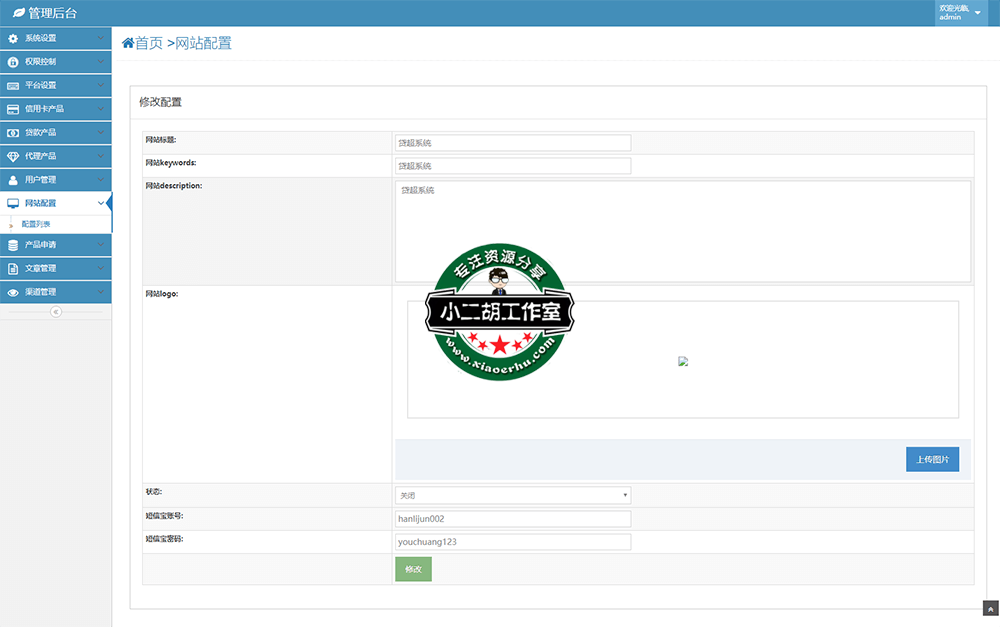
Task: Click the lock icon for 权限控制
Action: pyautogui.click(x=13, y=62)
